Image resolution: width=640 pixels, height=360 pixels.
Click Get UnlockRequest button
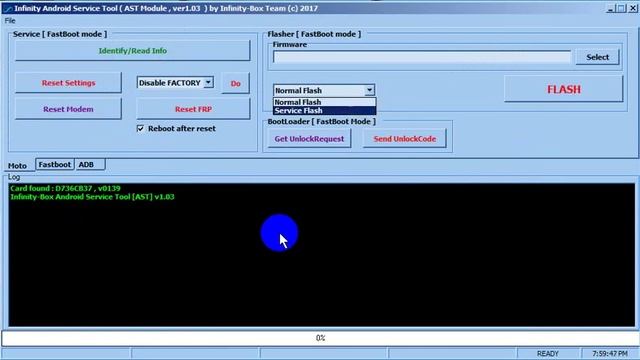[x=309, y=139]
